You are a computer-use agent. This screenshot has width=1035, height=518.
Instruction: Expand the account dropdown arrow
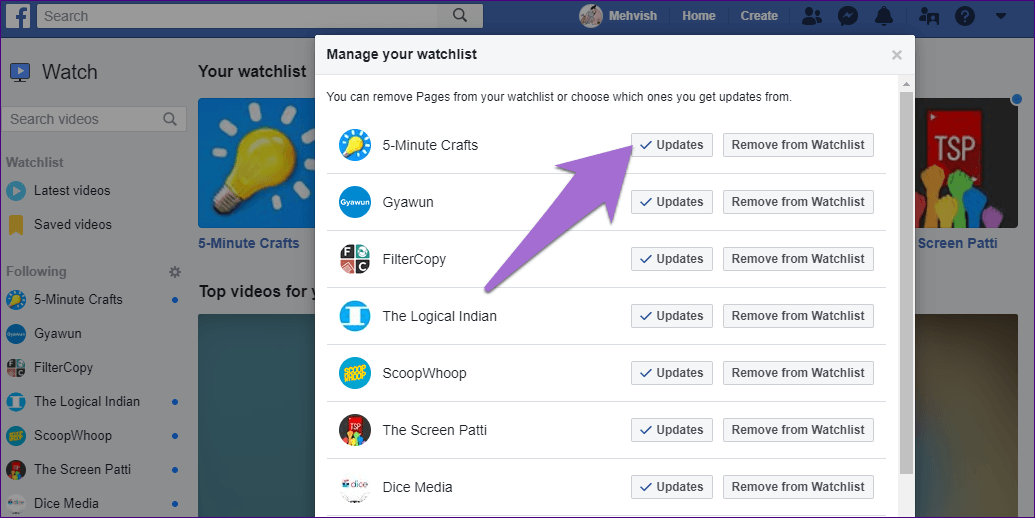(1001, 16)
